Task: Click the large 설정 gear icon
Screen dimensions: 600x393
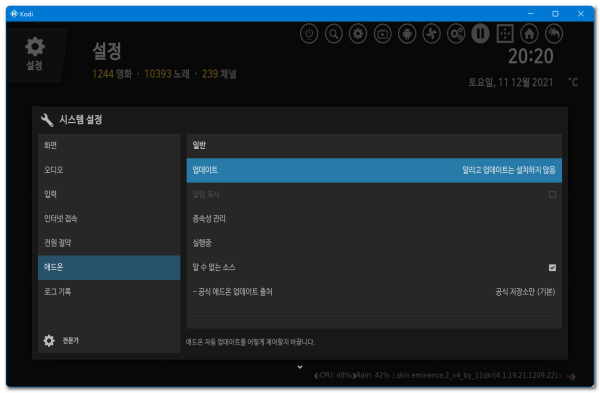Action: point(35,47)
